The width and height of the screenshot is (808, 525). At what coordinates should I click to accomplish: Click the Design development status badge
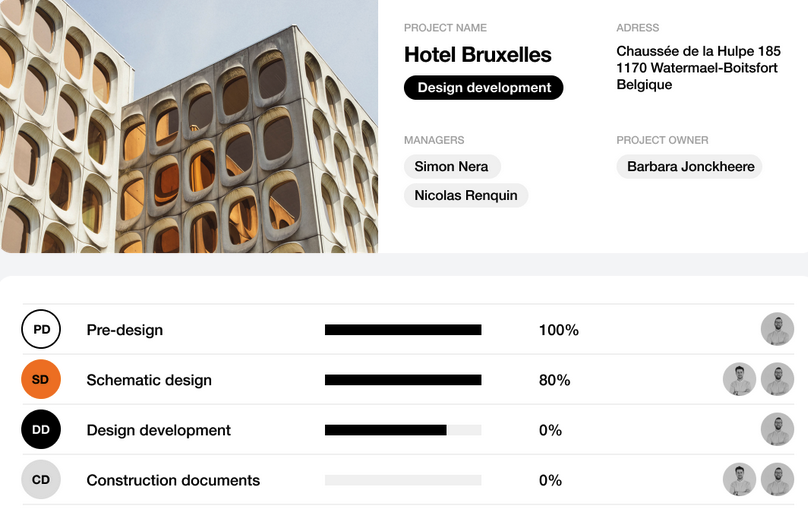click(484, 88)
